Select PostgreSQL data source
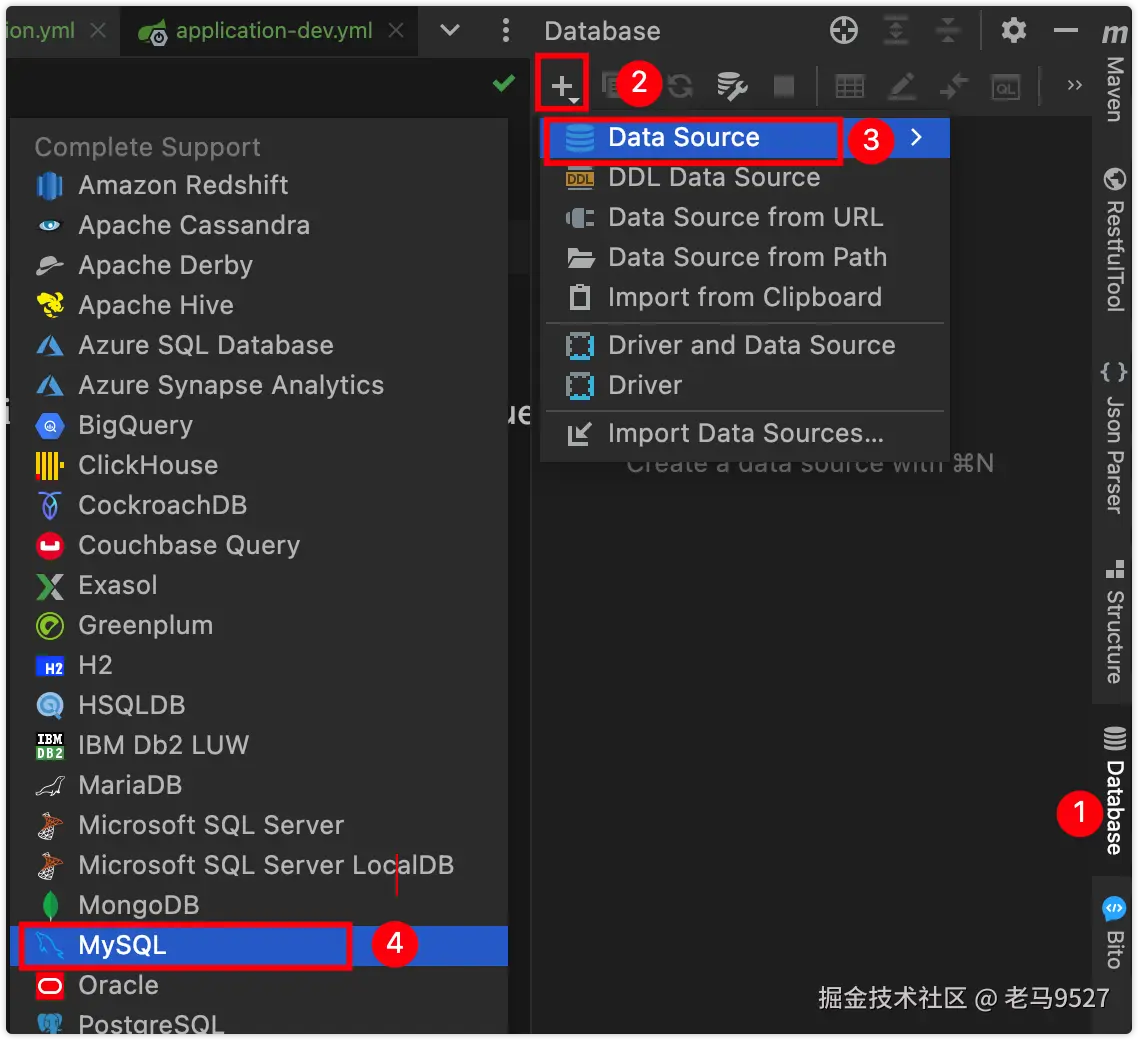This screenshot has height=1040, width=1138. click(259, 1022)
